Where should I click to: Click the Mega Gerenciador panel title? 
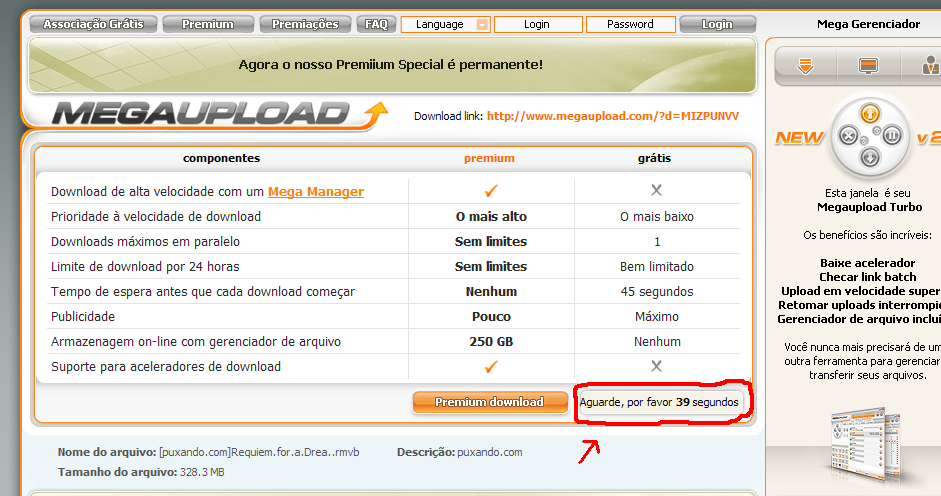tap(868, 24)
